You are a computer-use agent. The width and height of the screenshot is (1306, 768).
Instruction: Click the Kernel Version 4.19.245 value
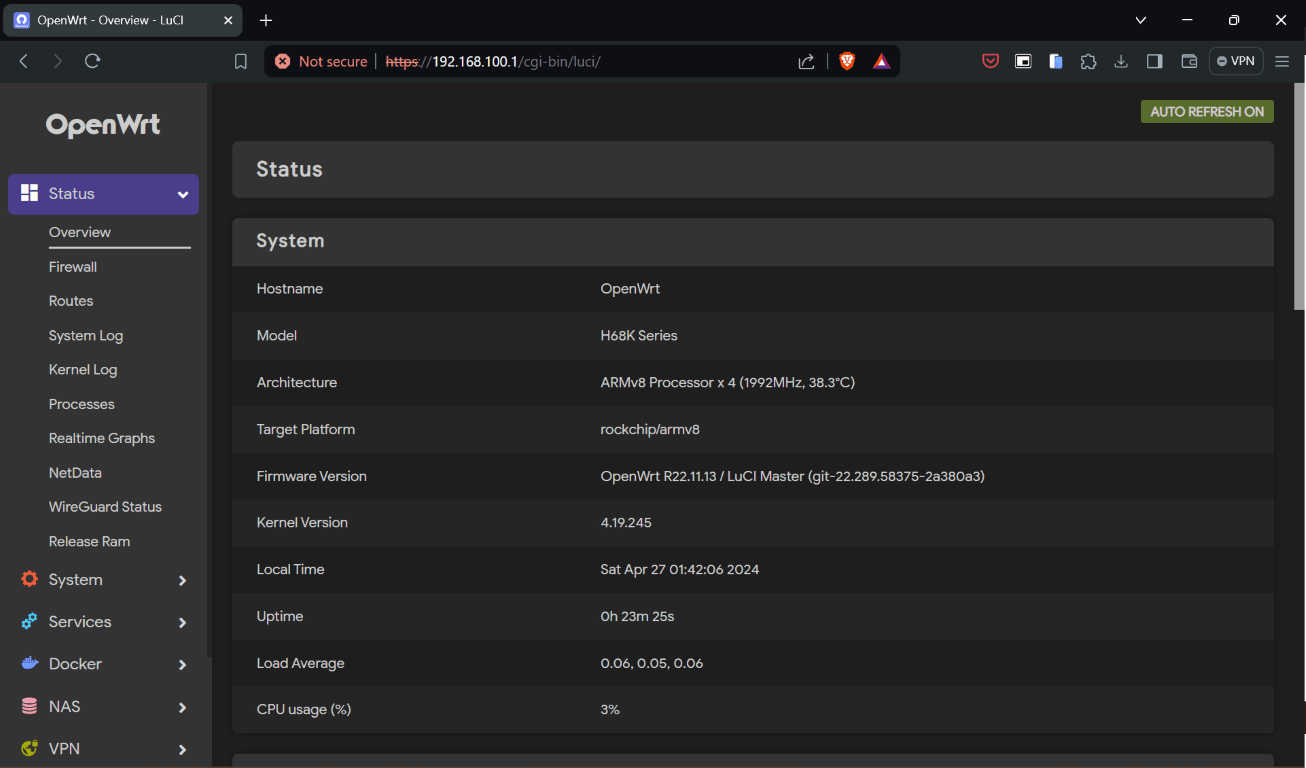(x=626, y=523)
